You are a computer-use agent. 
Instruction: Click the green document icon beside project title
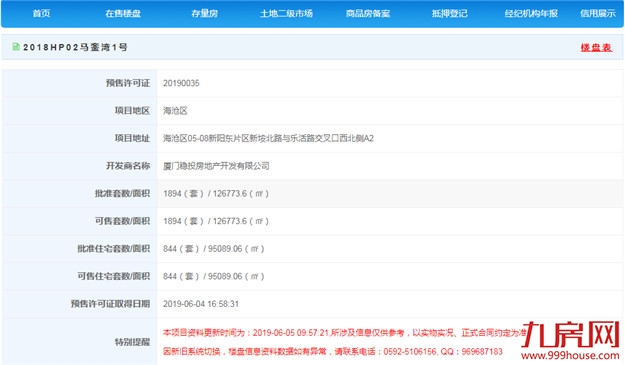[x=16, y=47]
